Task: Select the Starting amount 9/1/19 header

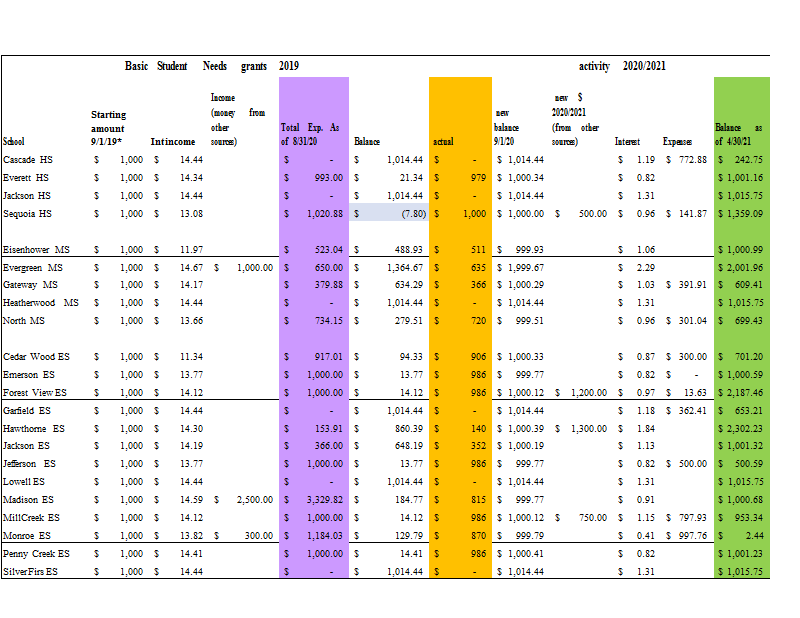Action: pyautogui.click(x=108, y=128)
